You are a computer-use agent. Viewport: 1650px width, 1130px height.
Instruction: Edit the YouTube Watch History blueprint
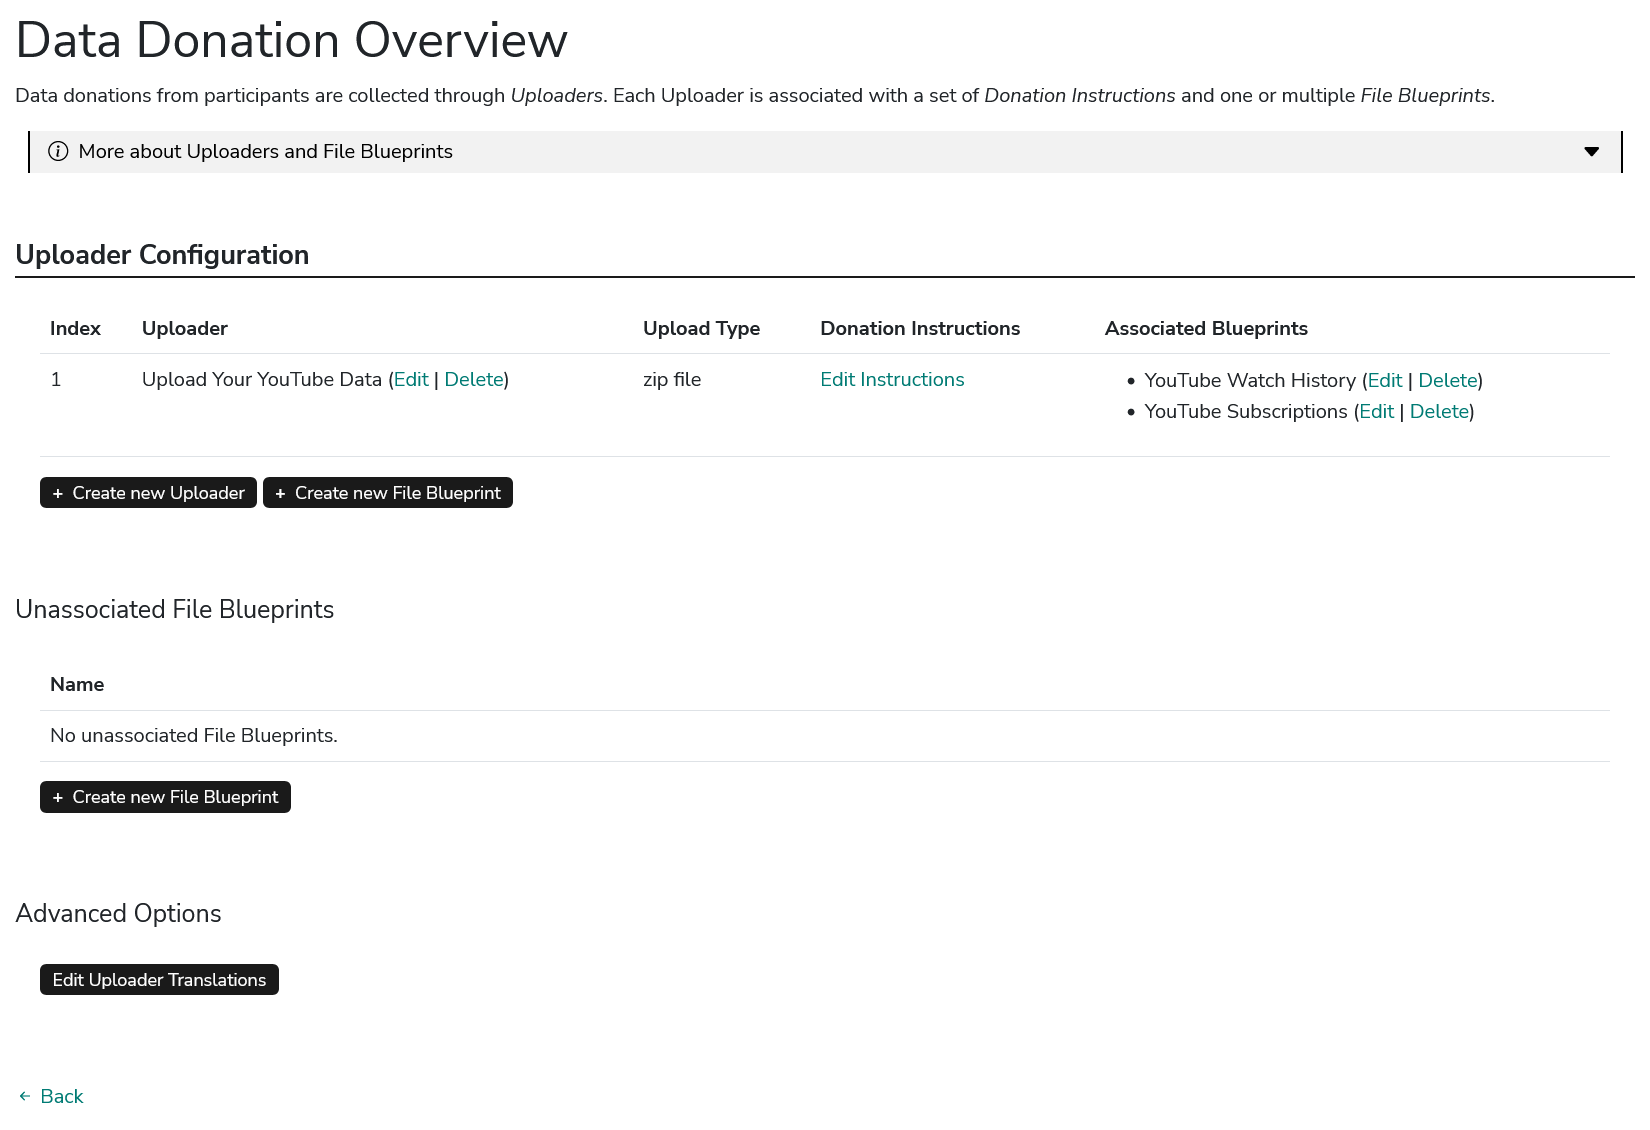1384,380
